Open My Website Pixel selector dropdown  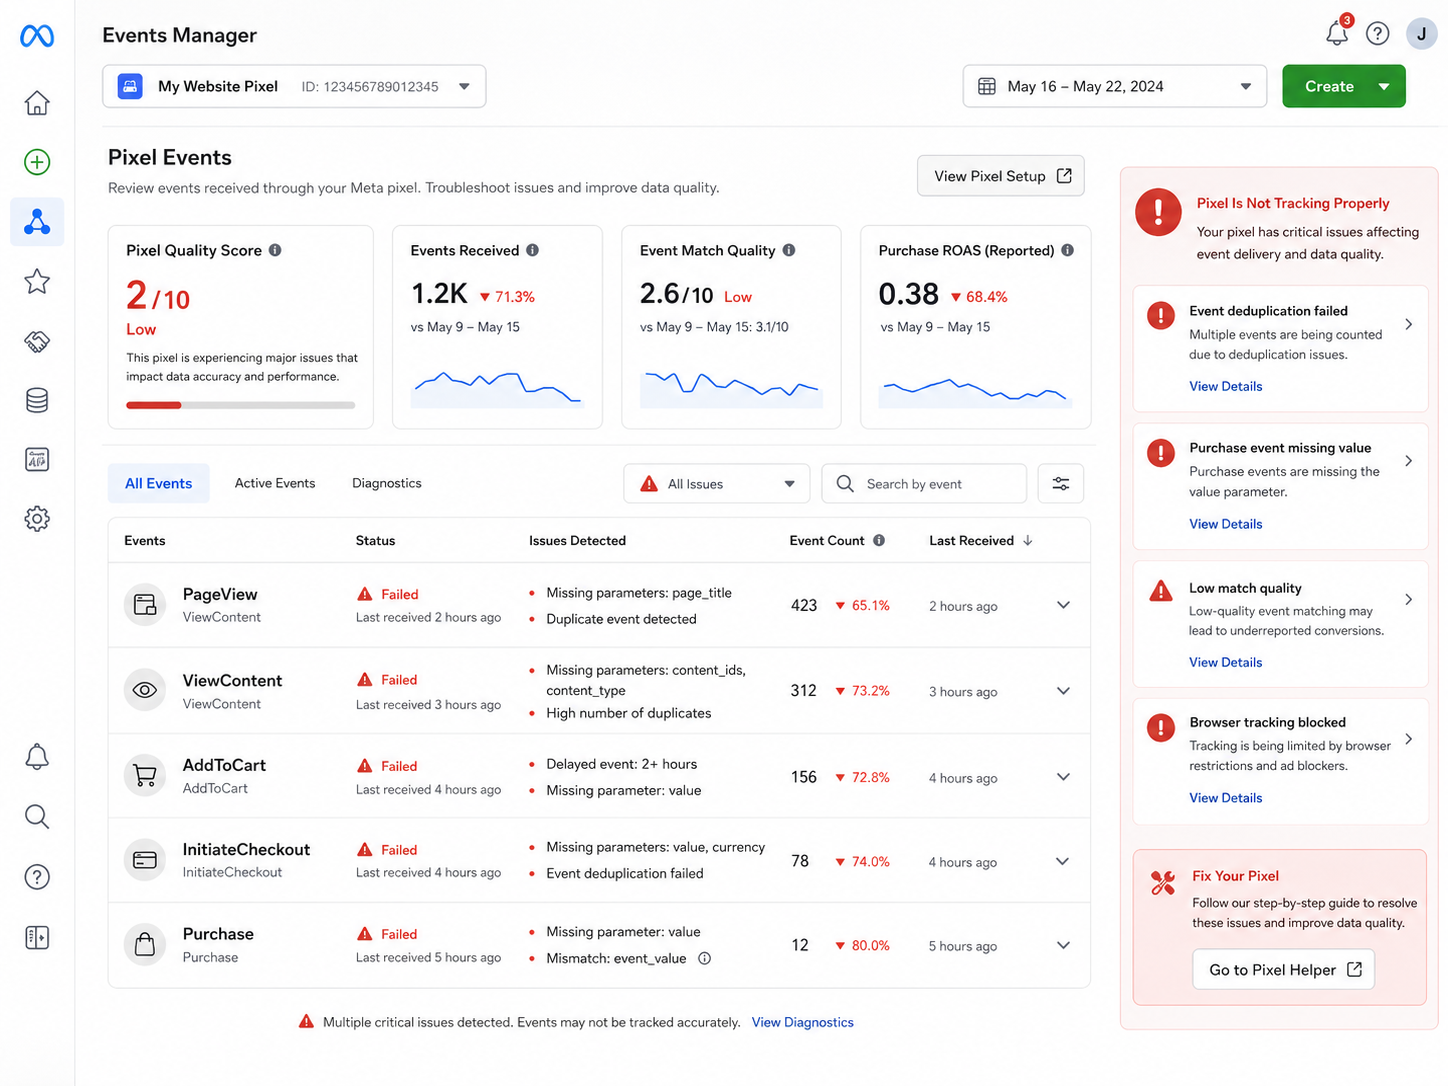pyautogui.click(x=294, y=86)
